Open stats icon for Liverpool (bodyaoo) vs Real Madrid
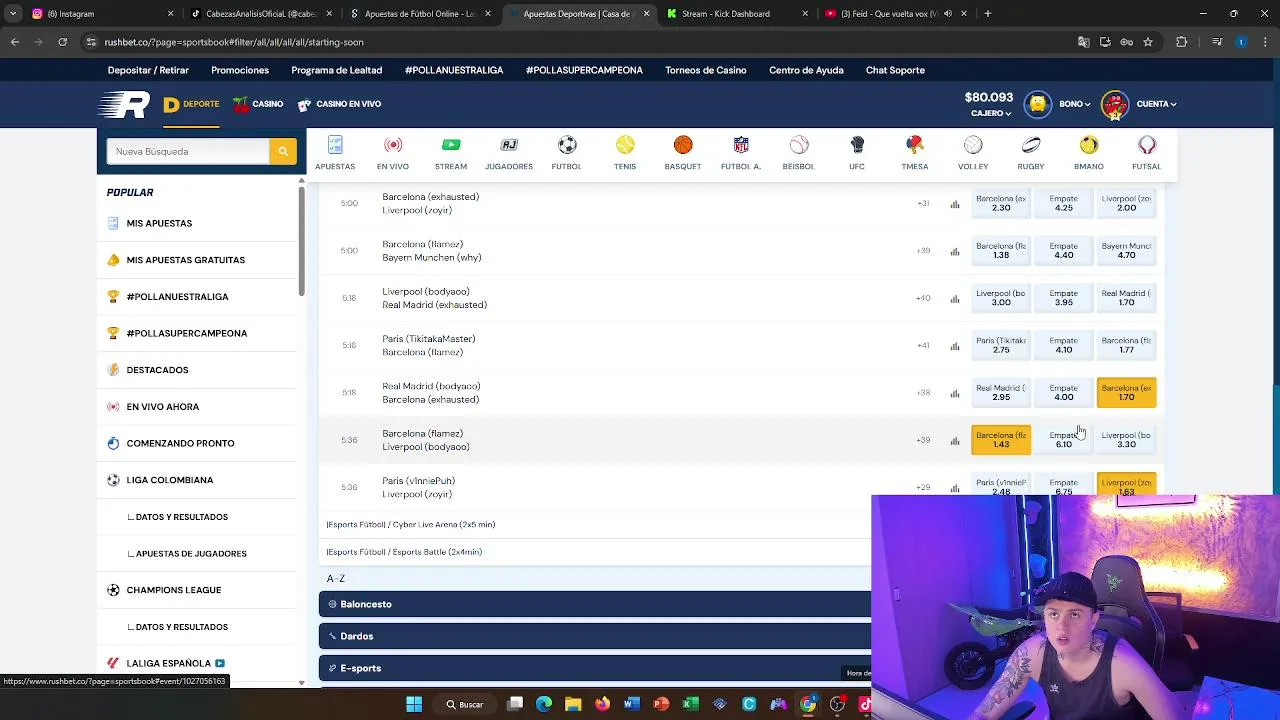Image resolution: width=1280 pixels, height=720 pixels. click(955, 298)
